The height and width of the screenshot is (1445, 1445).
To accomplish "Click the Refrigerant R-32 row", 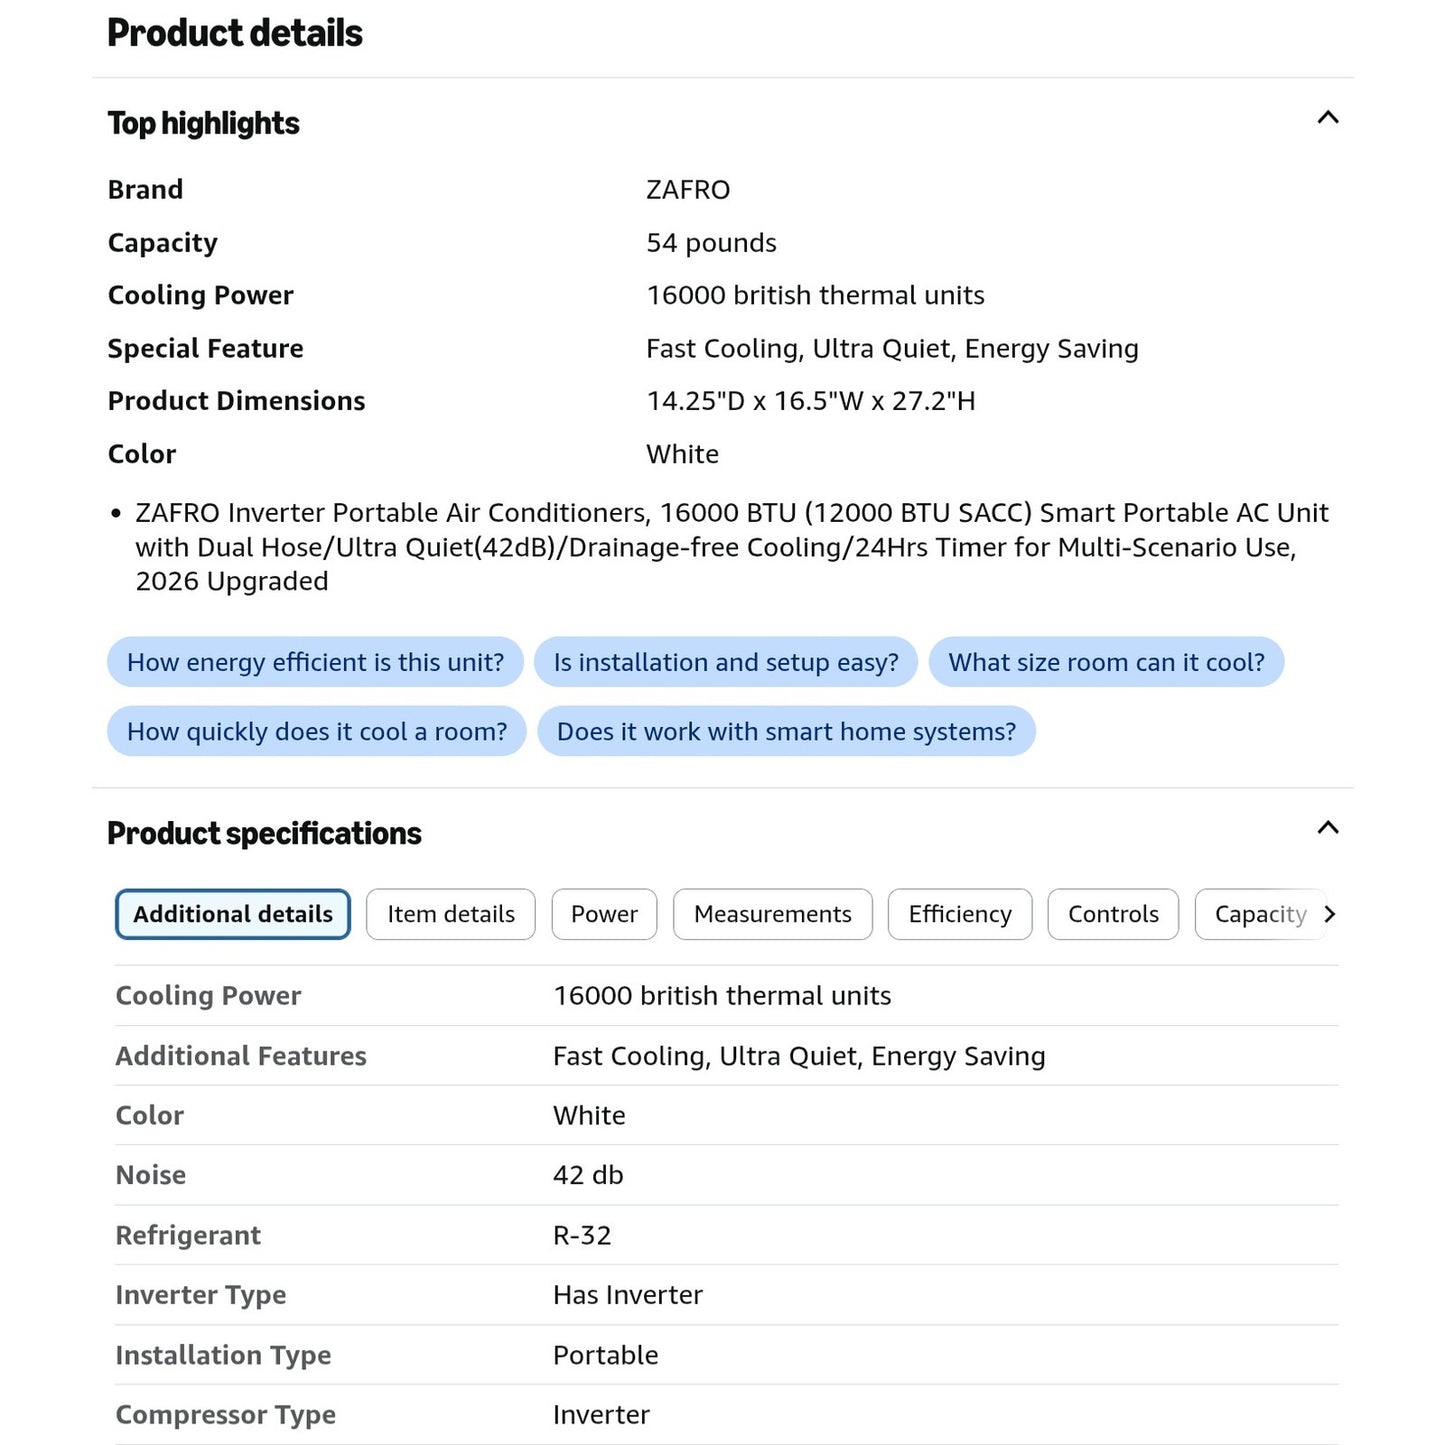I will [726, 1235].
